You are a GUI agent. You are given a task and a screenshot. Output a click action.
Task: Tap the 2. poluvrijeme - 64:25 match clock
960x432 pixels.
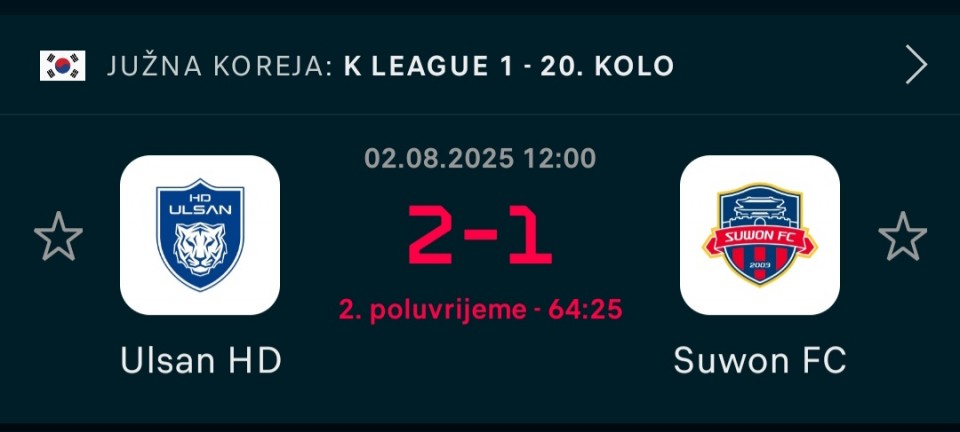[481, 310]
